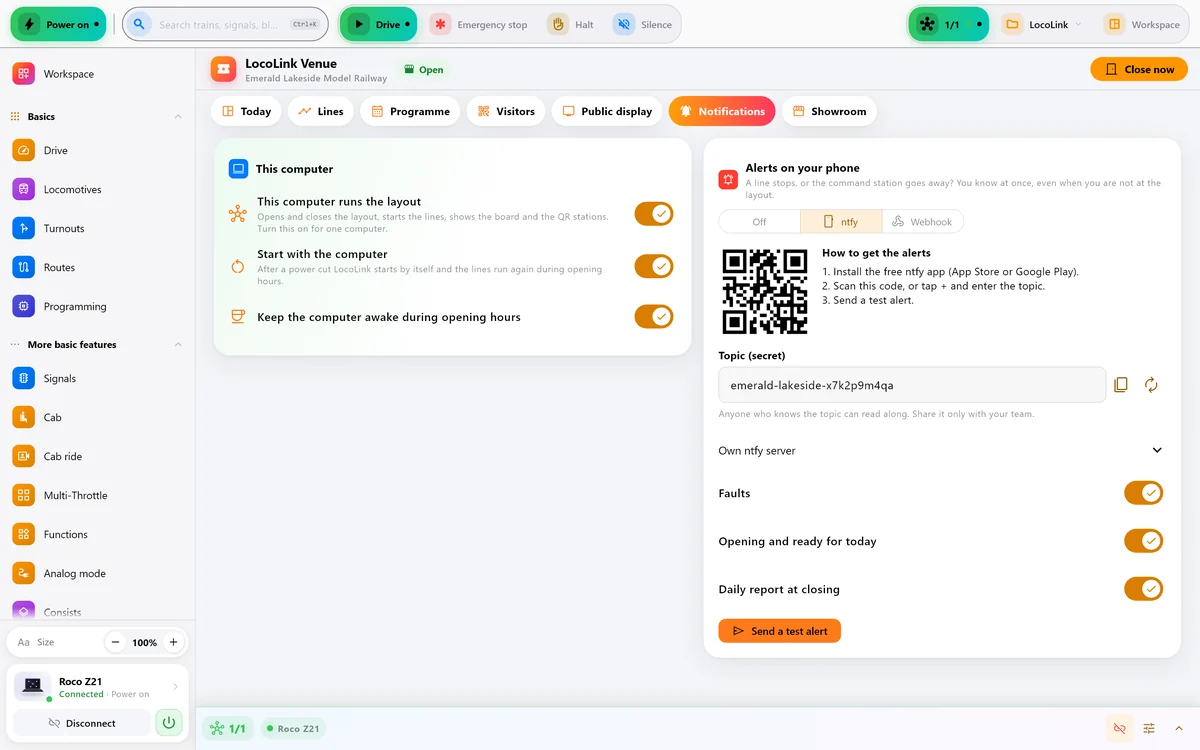Click the muted-sound icon in bottom bar
Viewport: 1200px width, 750px height.
1120,728
